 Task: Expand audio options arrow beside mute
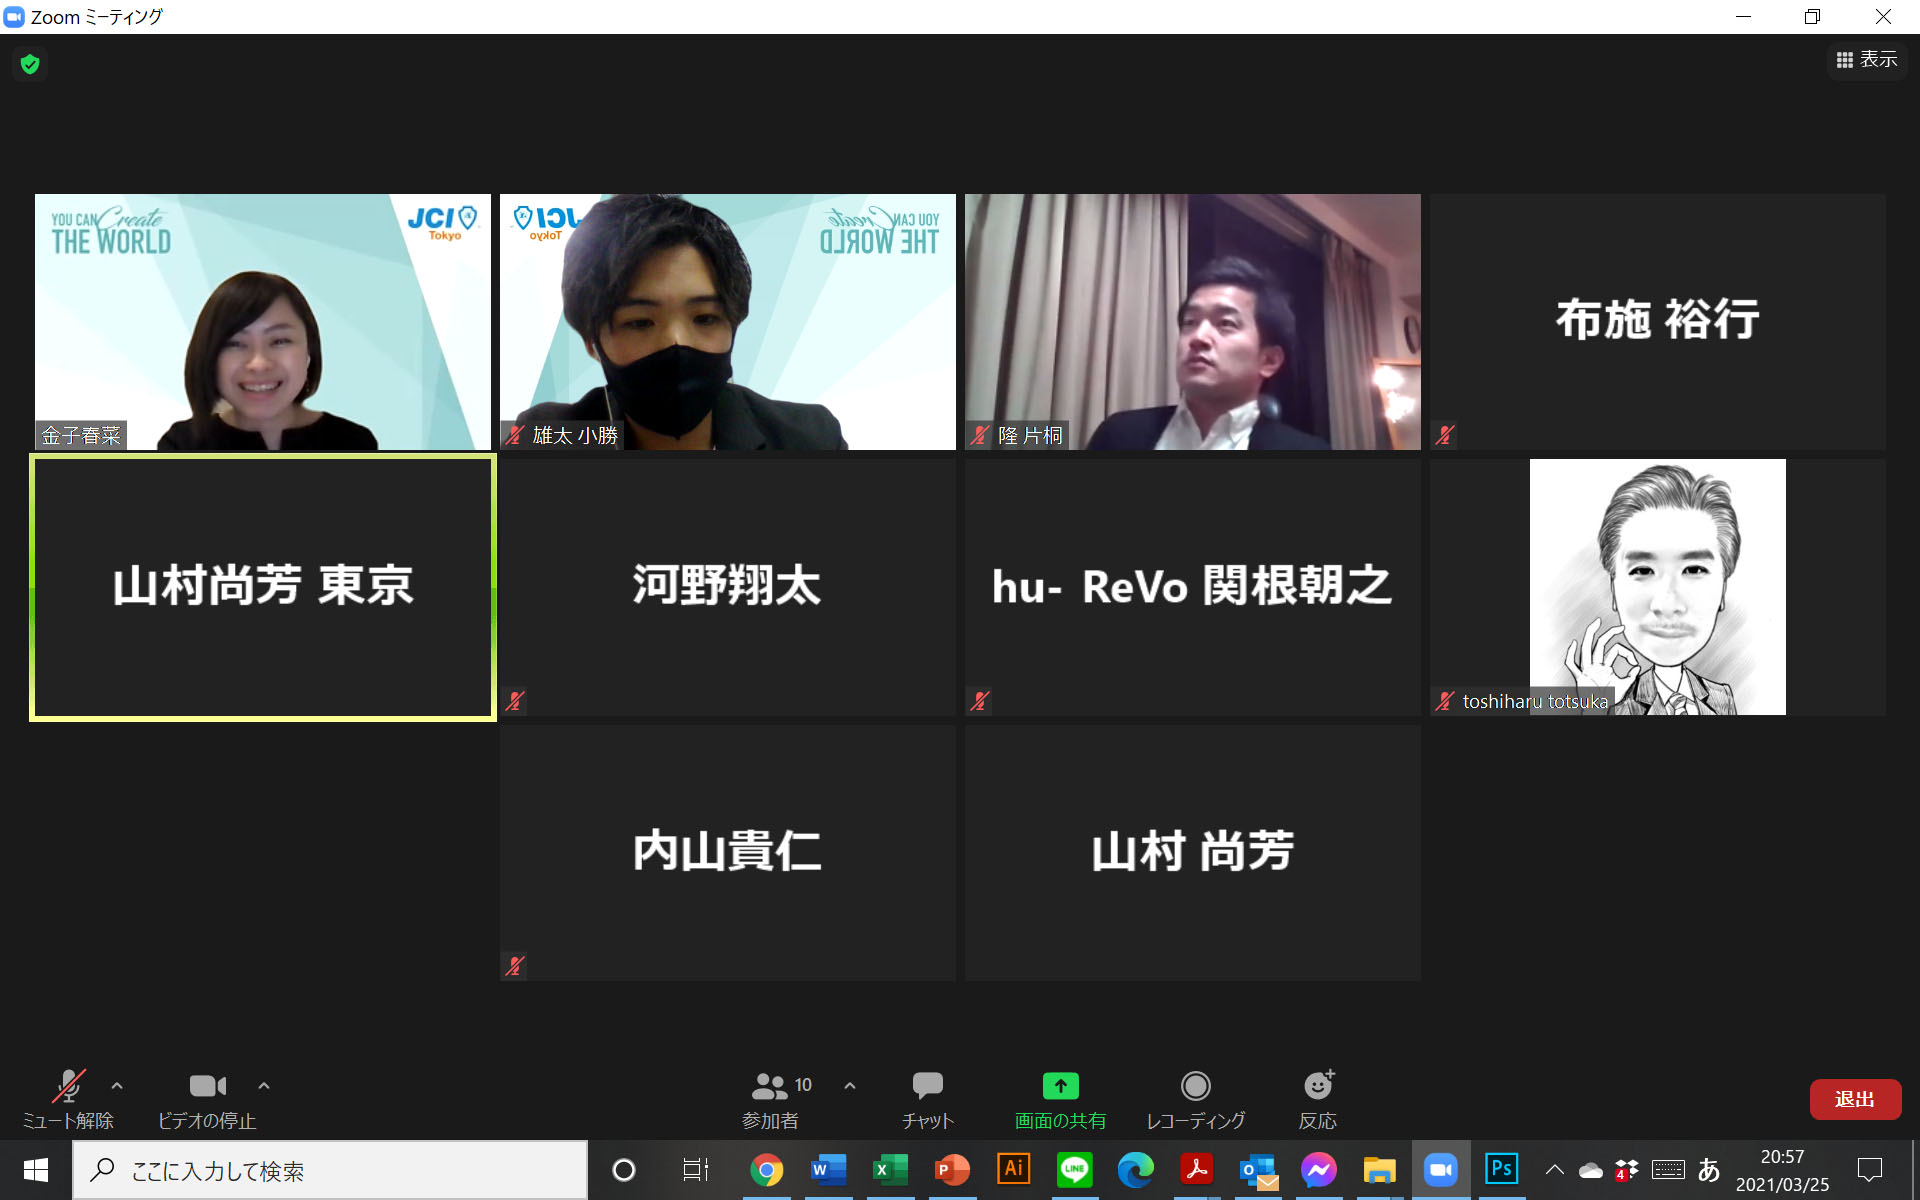pos(117,1086)
